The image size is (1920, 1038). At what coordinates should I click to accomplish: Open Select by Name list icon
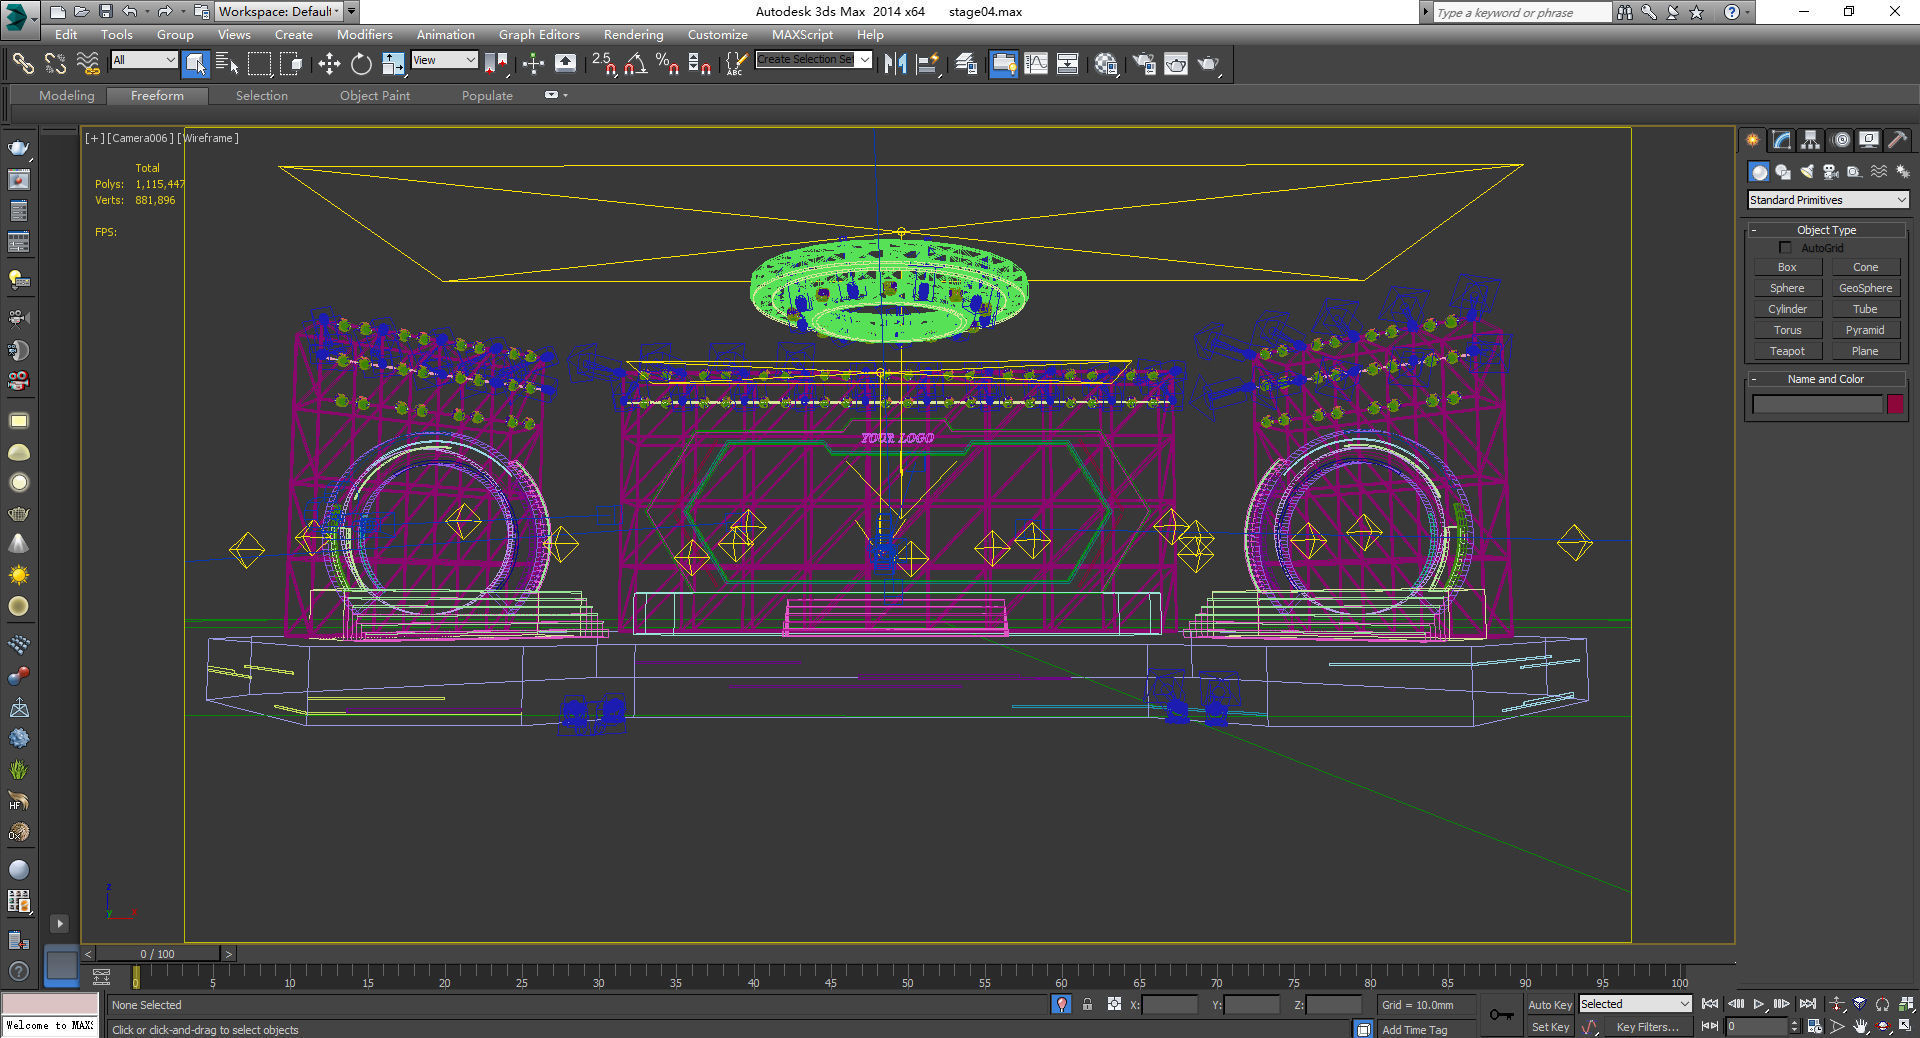227,64
